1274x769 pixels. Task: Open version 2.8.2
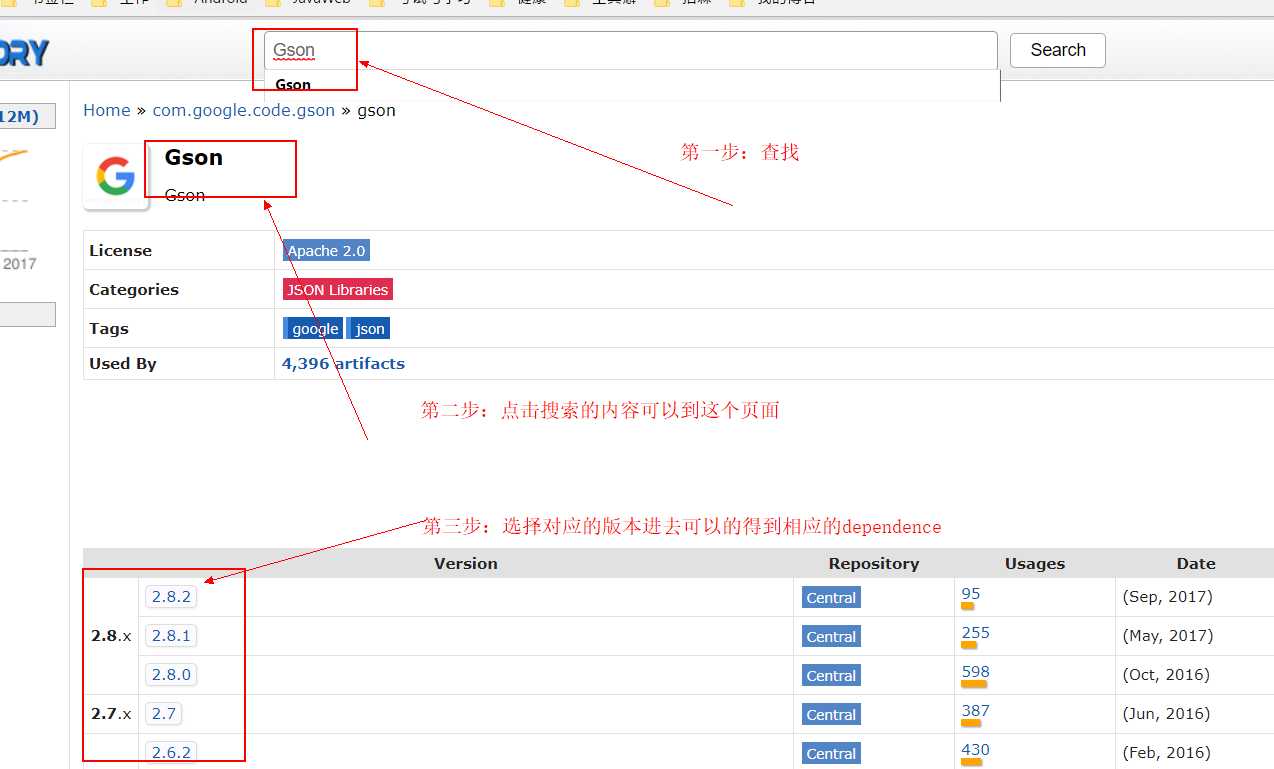(x=171, y=597)
